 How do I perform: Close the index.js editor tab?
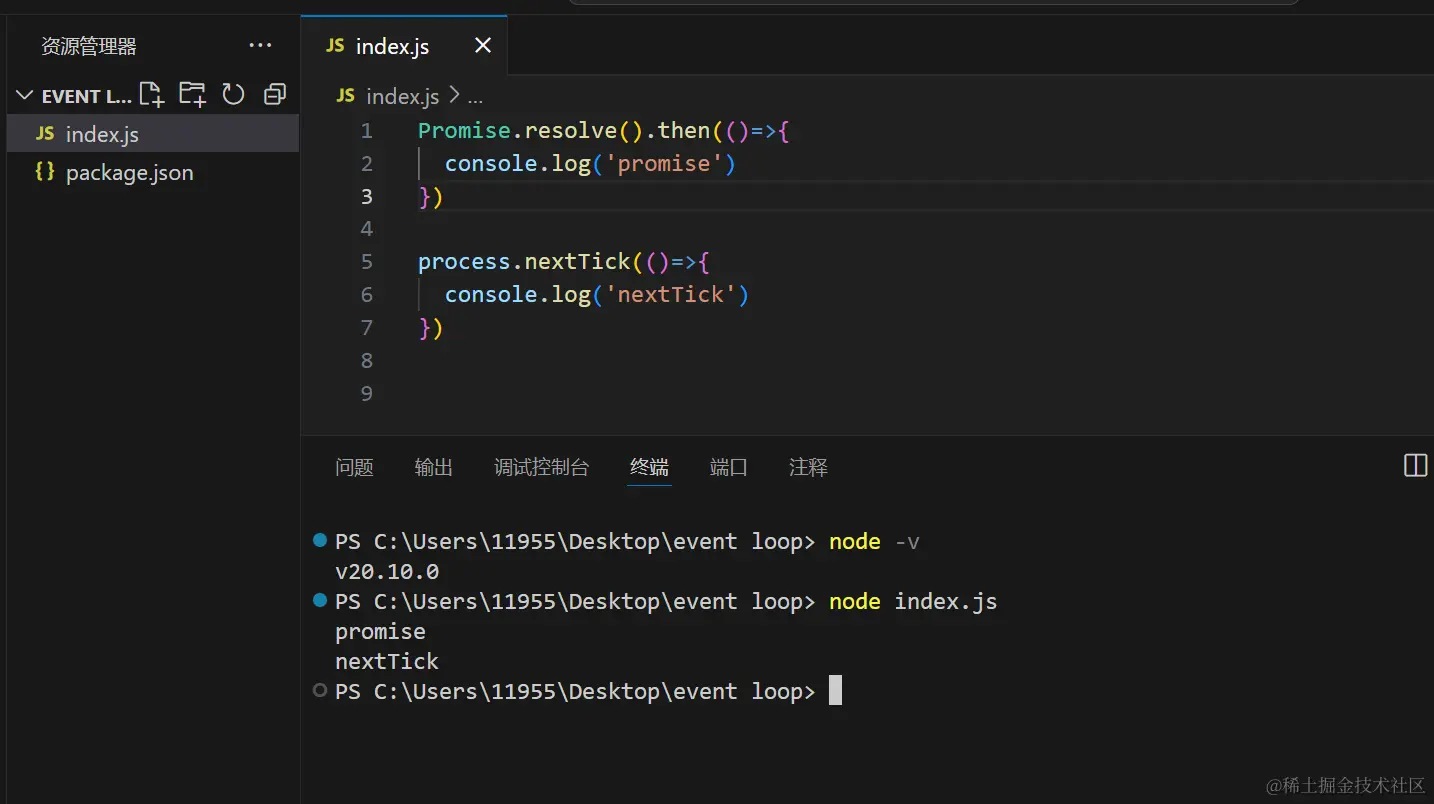click(482, 45)
